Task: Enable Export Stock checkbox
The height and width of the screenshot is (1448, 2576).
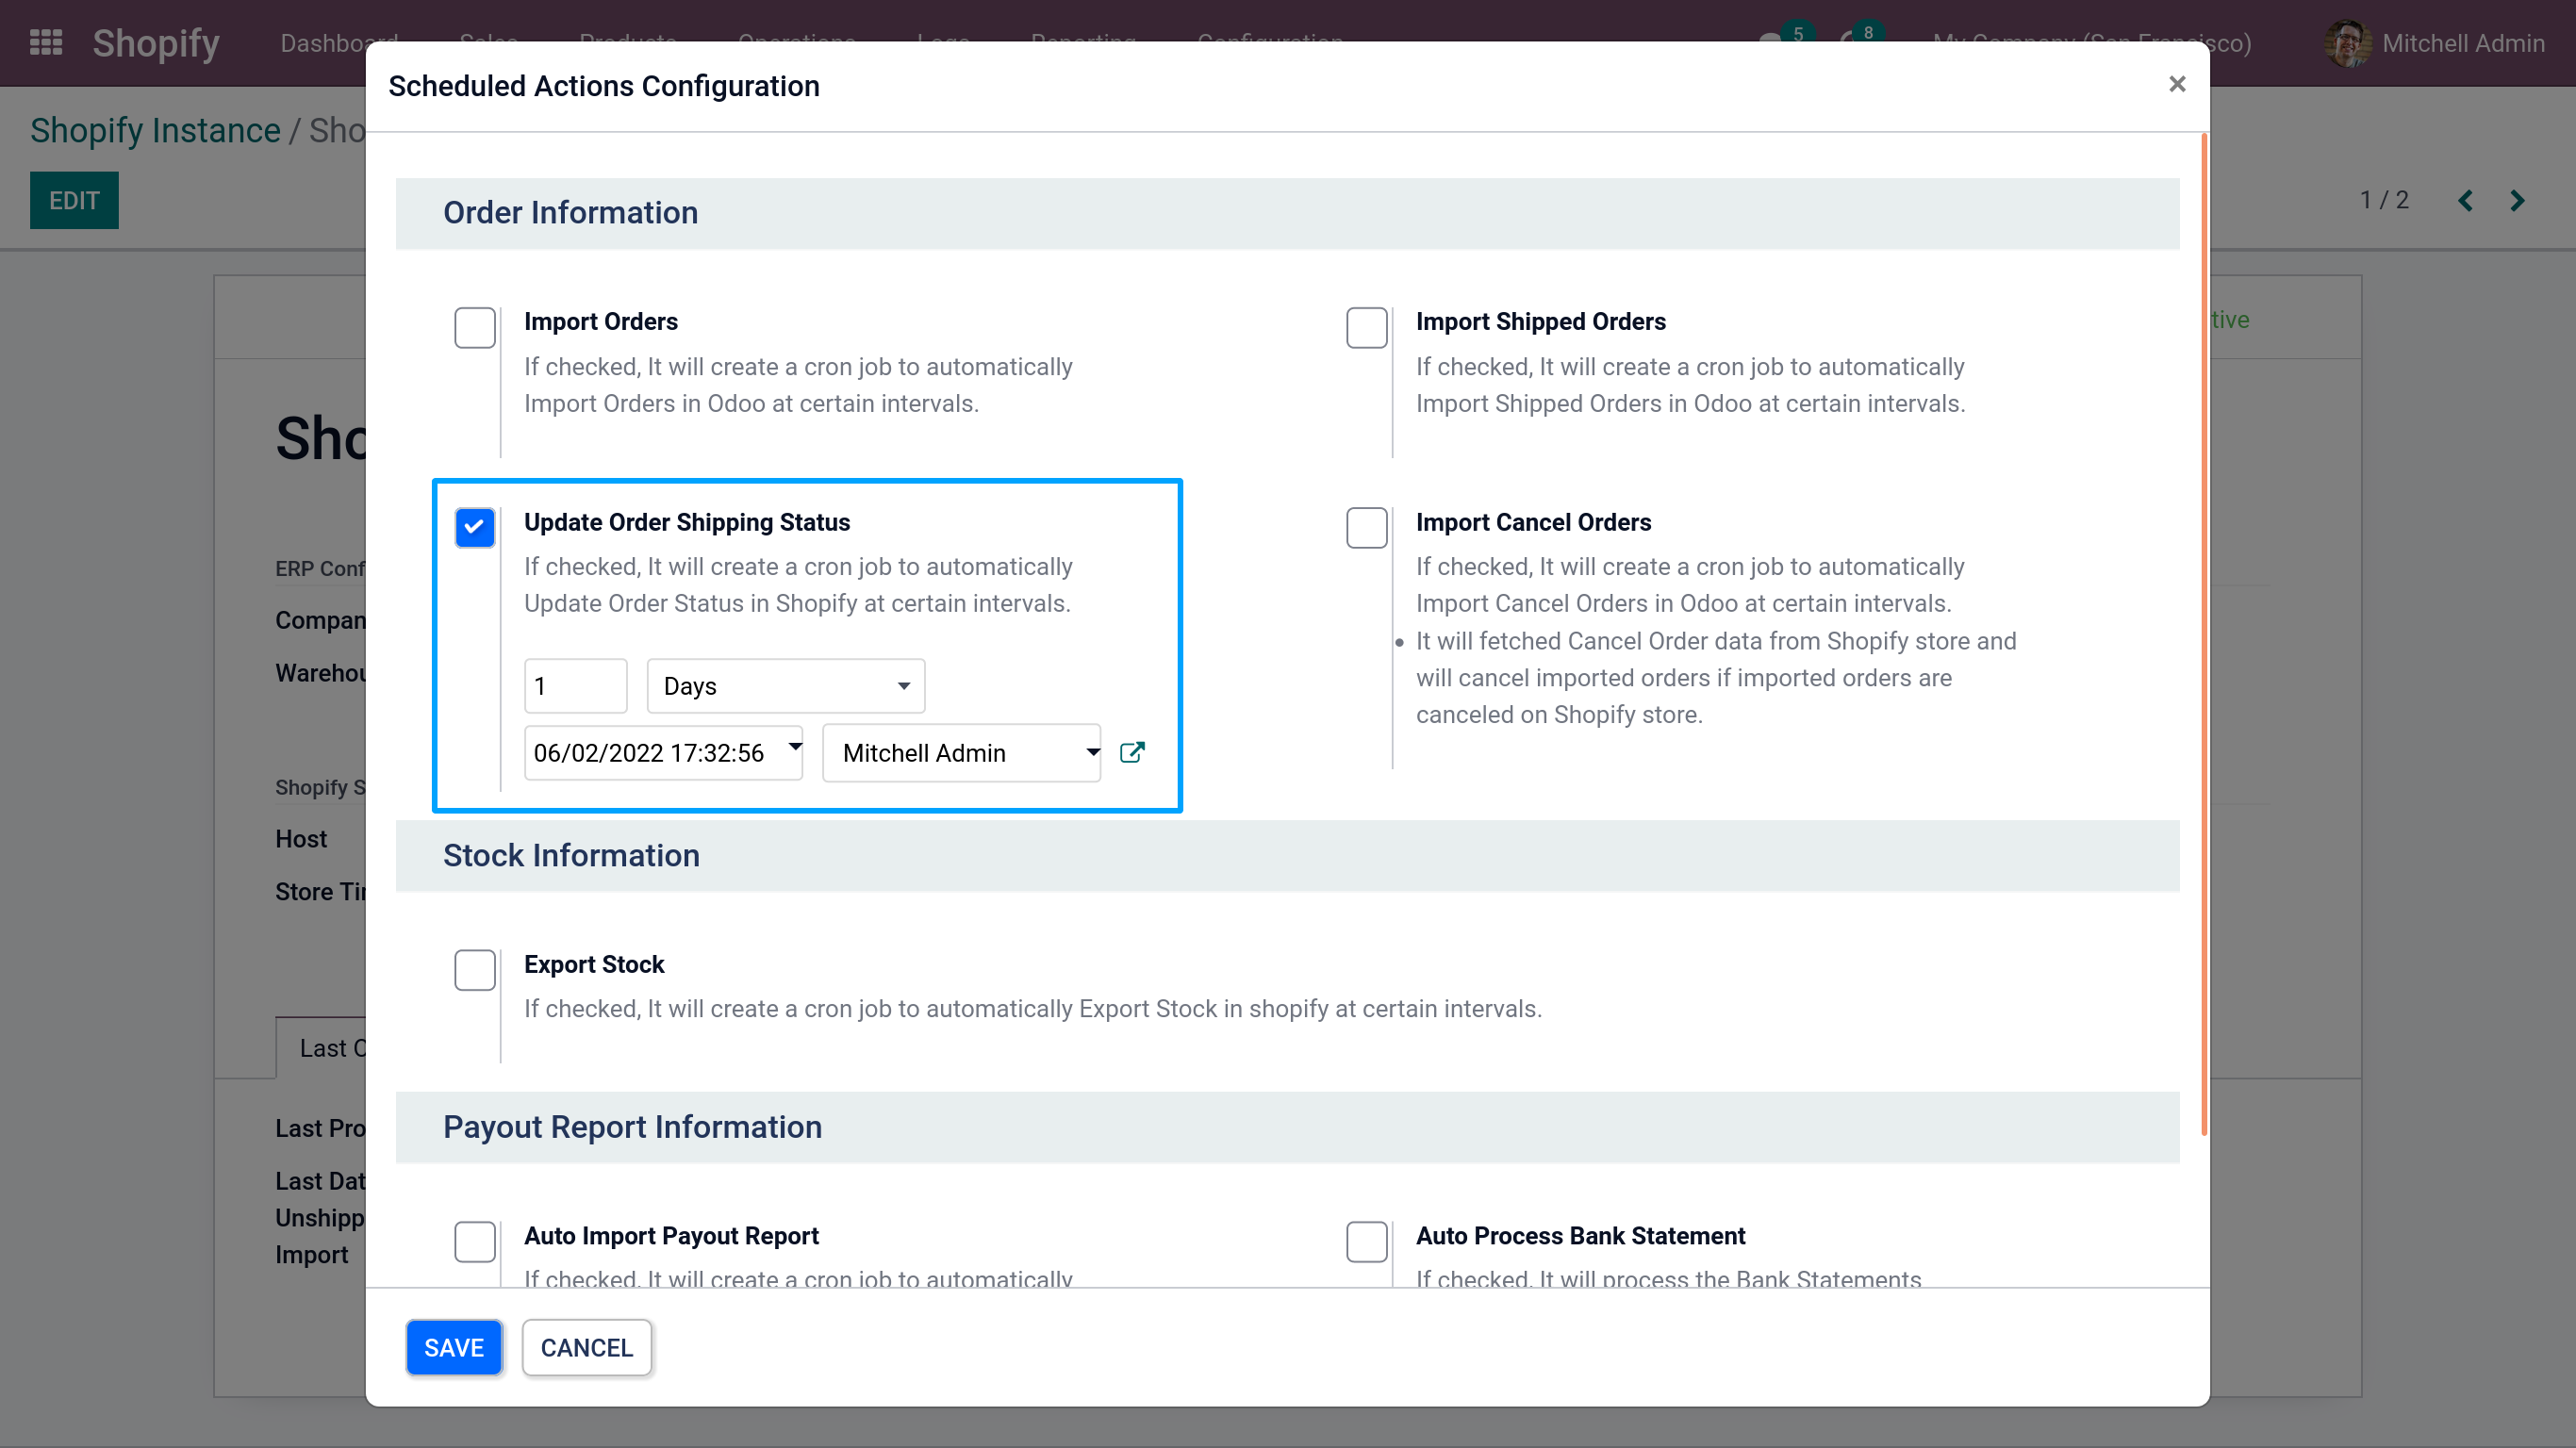Action: tap(475, 970)
